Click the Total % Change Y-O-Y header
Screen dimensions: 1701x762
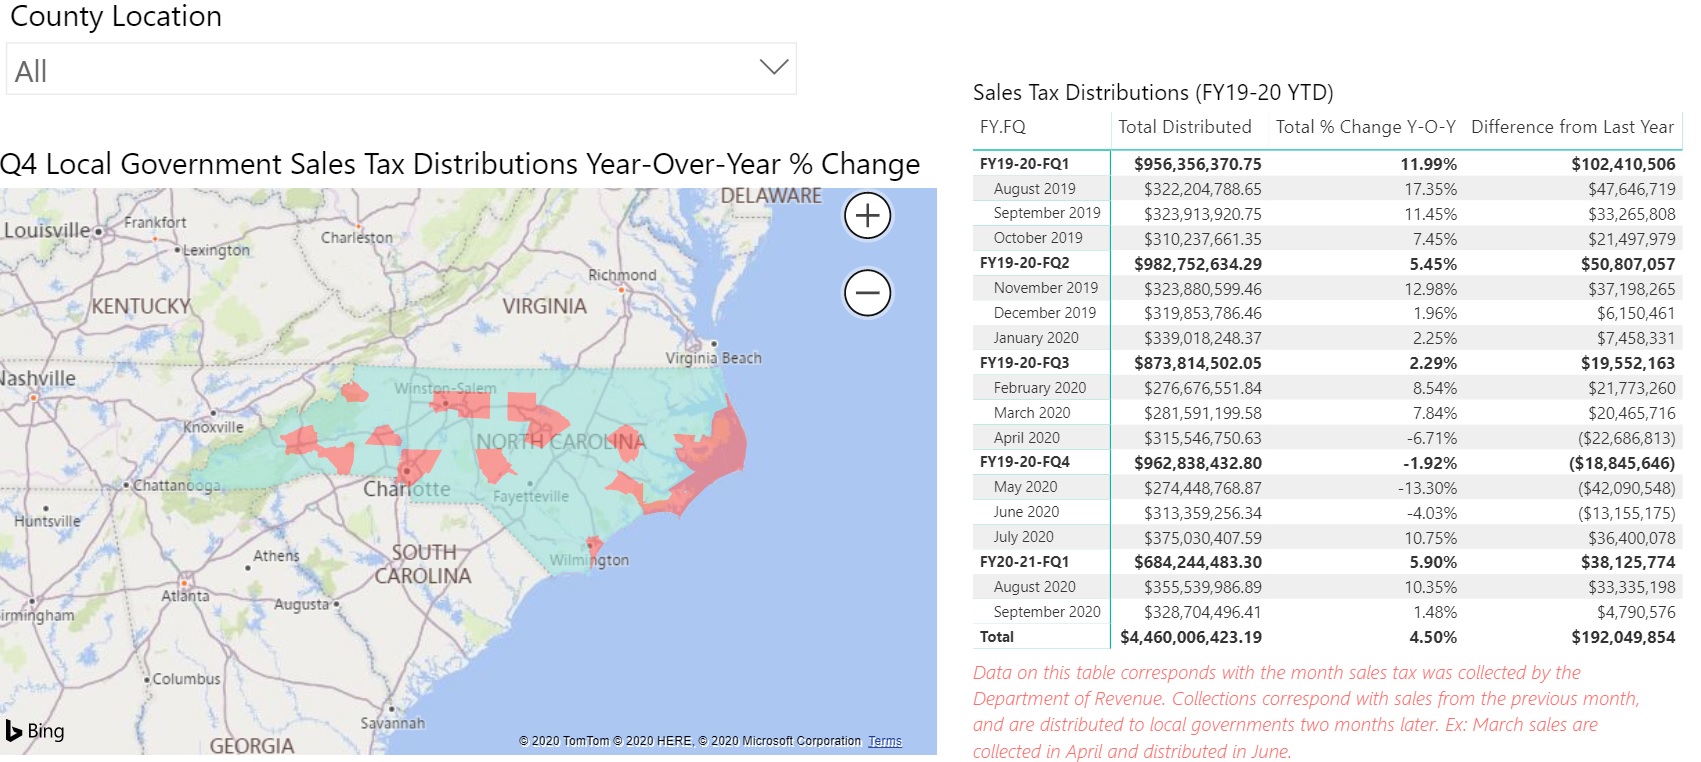pos(1365,127)
